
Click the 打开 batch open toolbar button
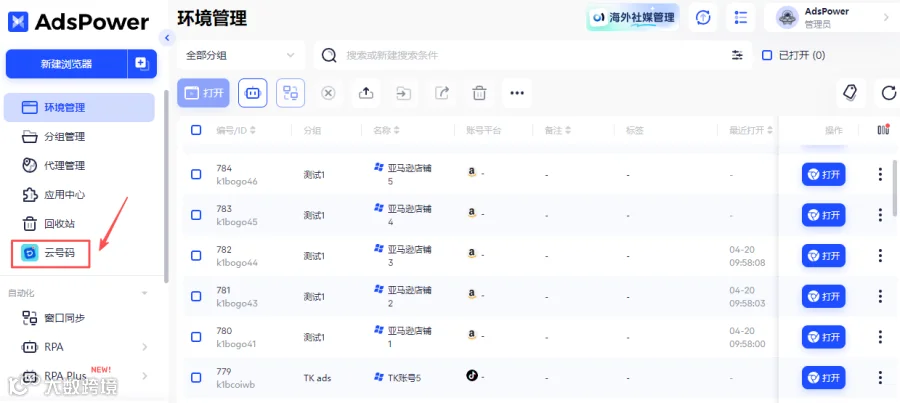click(x=204, y=93)
